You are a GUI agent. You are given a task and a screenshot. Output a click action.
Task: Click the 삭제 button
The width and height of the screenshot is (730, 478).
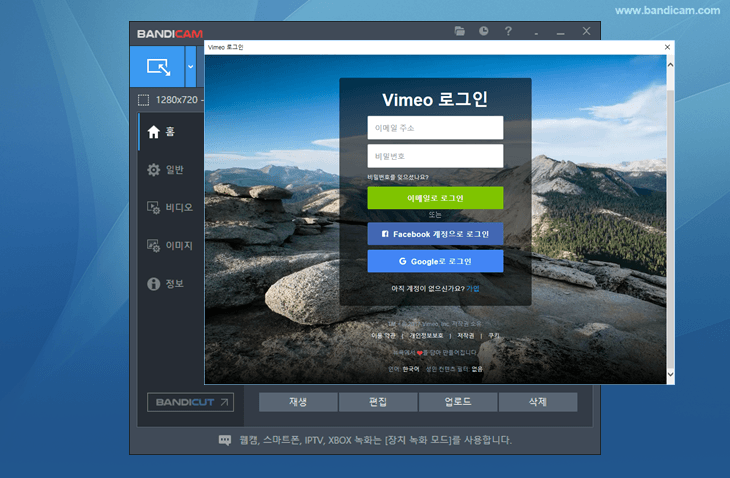[538, 402]
